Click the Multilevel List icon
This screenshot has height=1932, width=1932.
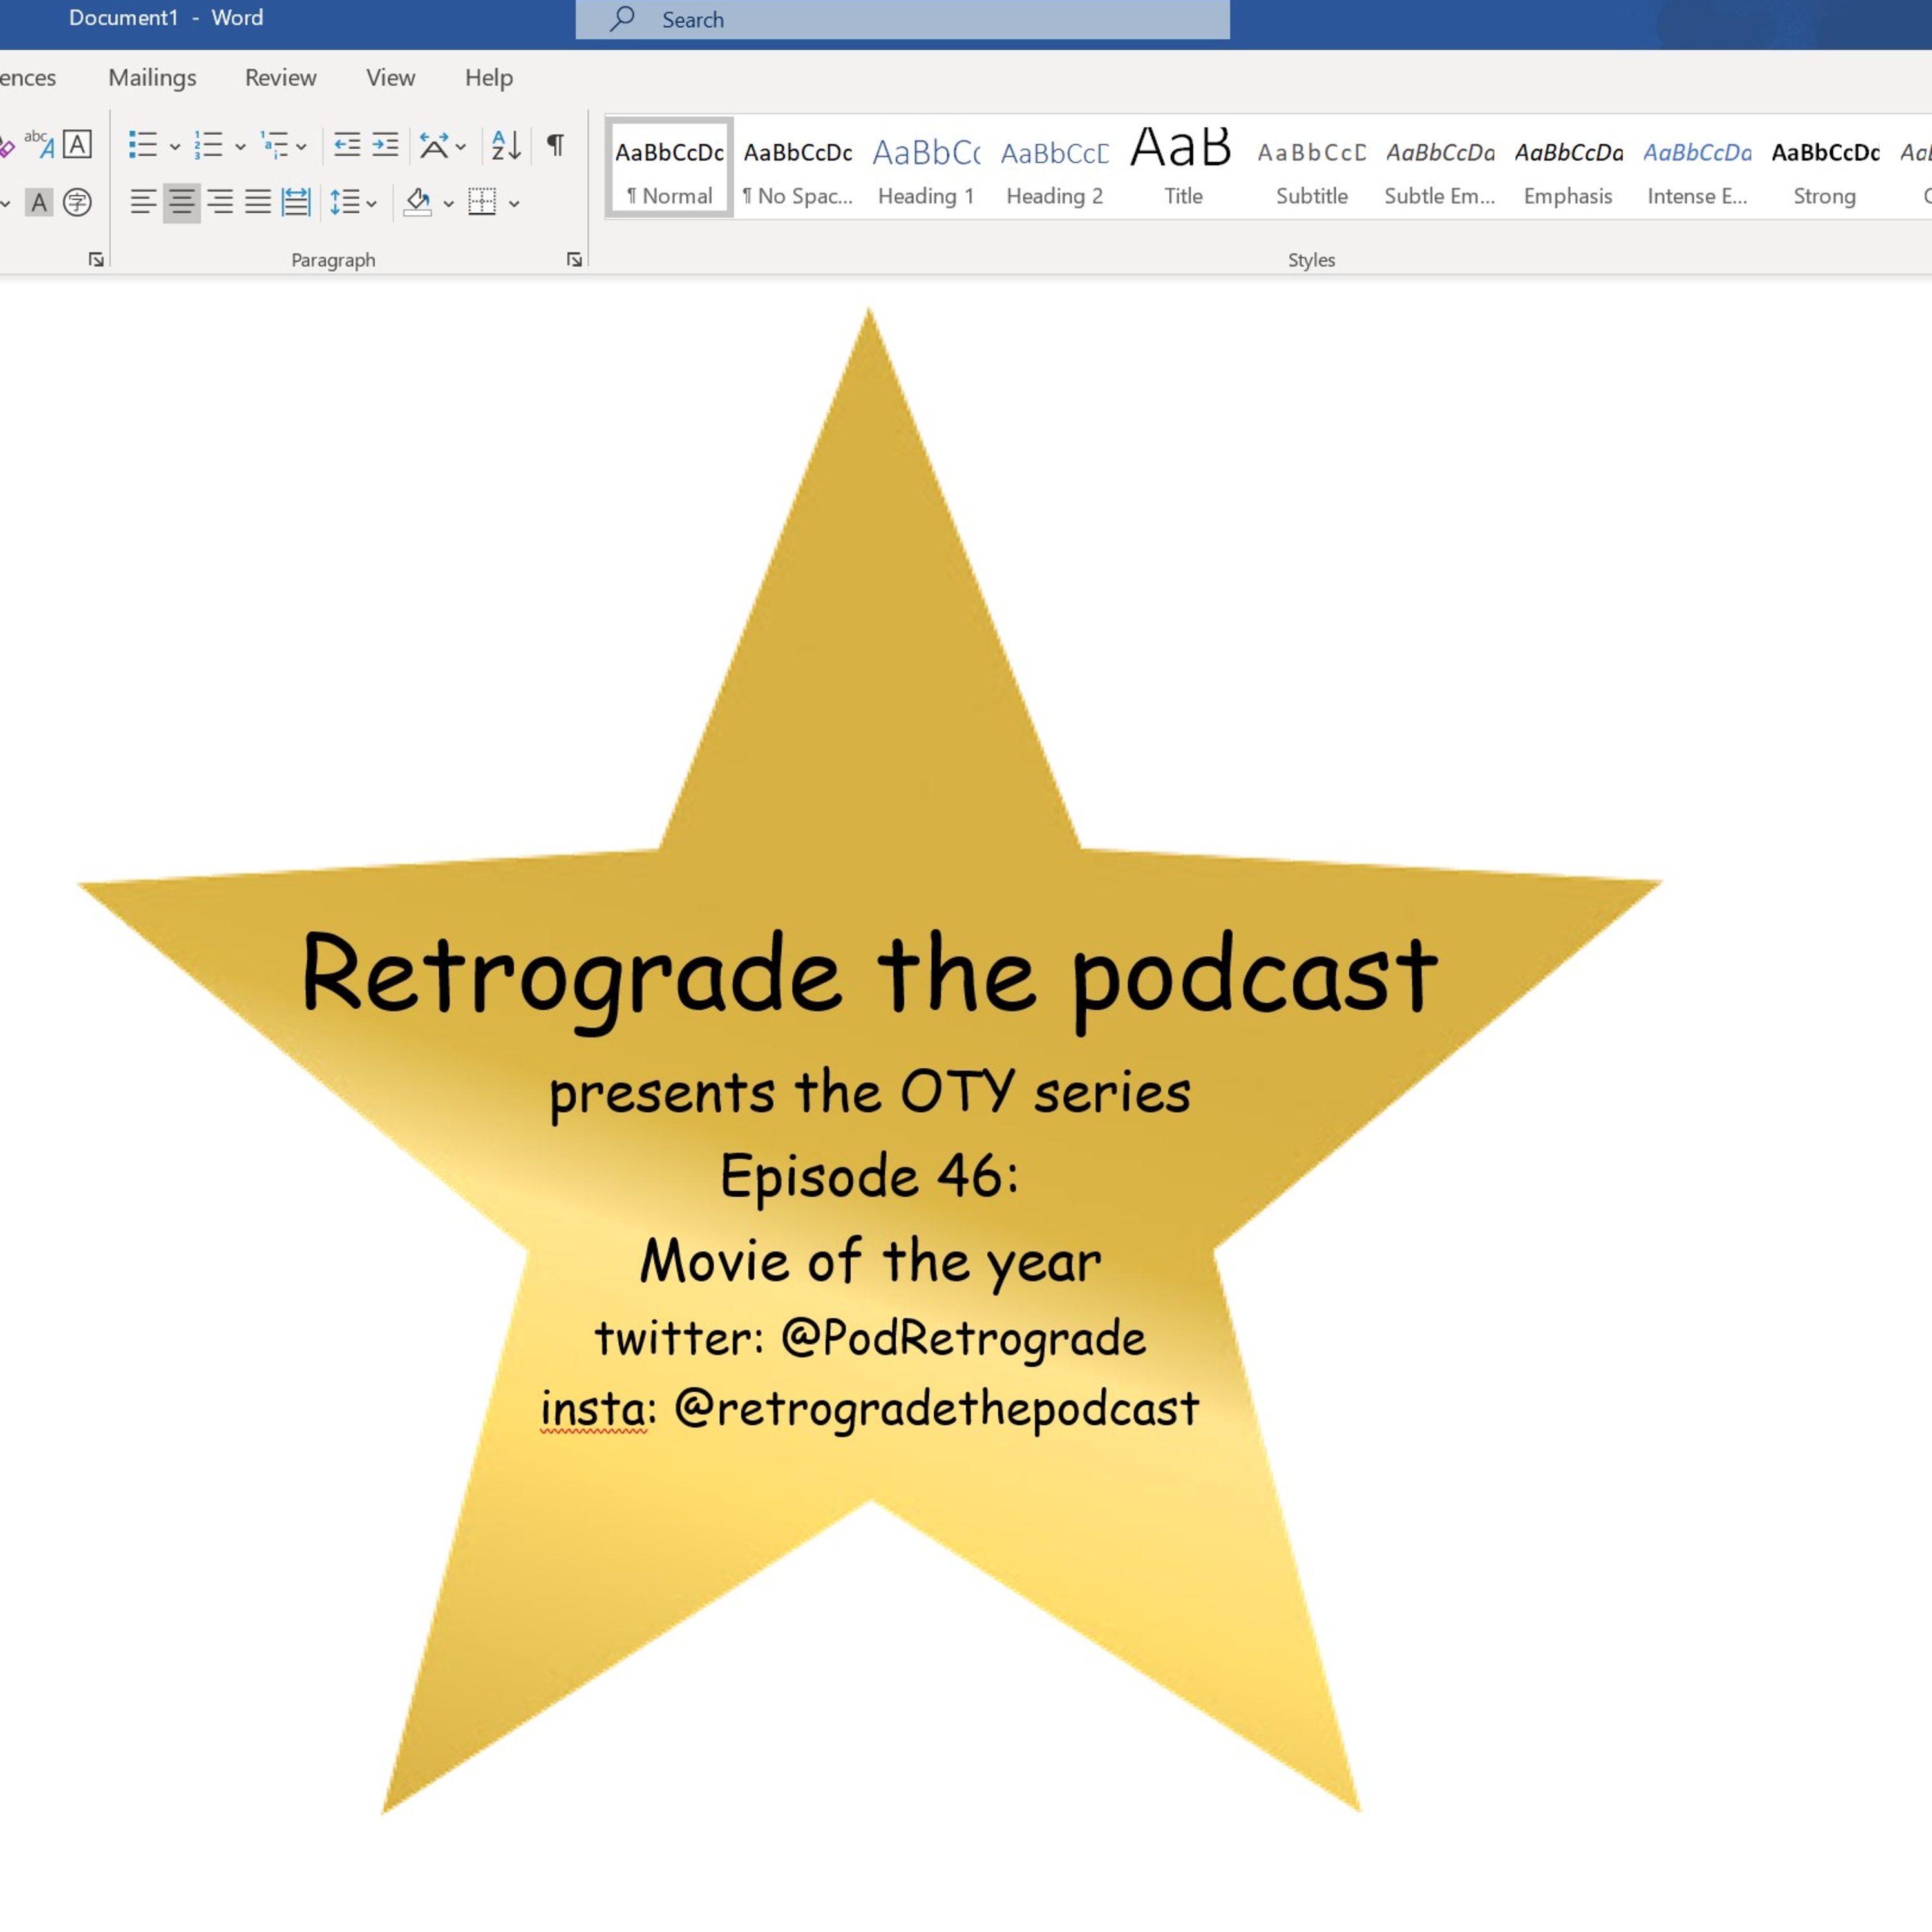tap(274, 145)
